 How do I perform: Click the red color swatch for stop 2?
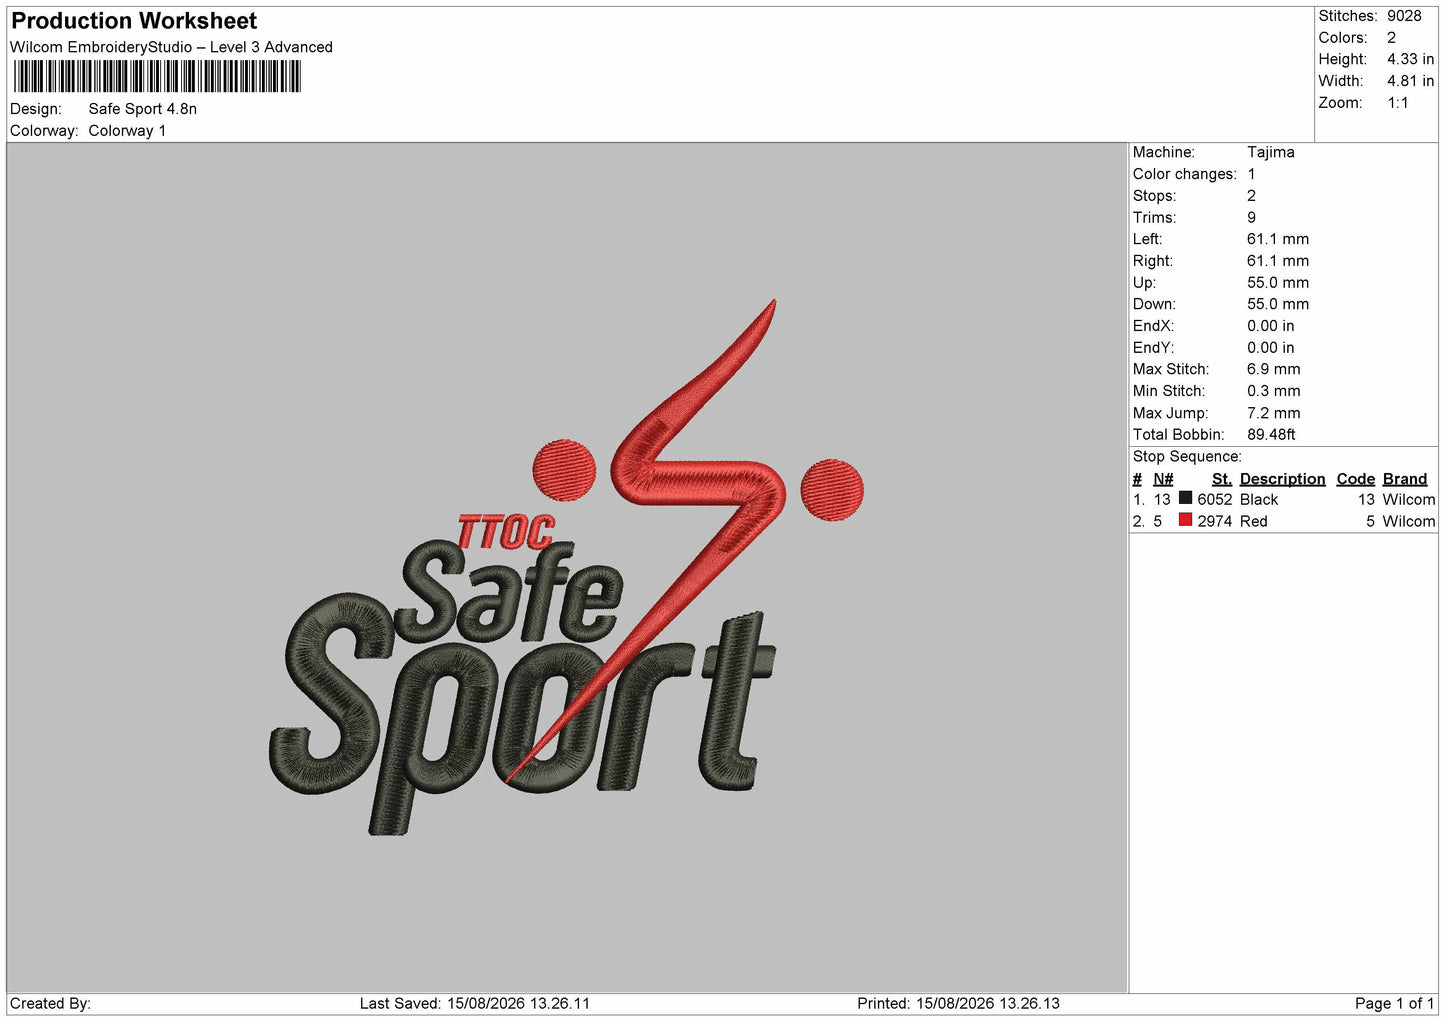click(x=1185, y=520)
